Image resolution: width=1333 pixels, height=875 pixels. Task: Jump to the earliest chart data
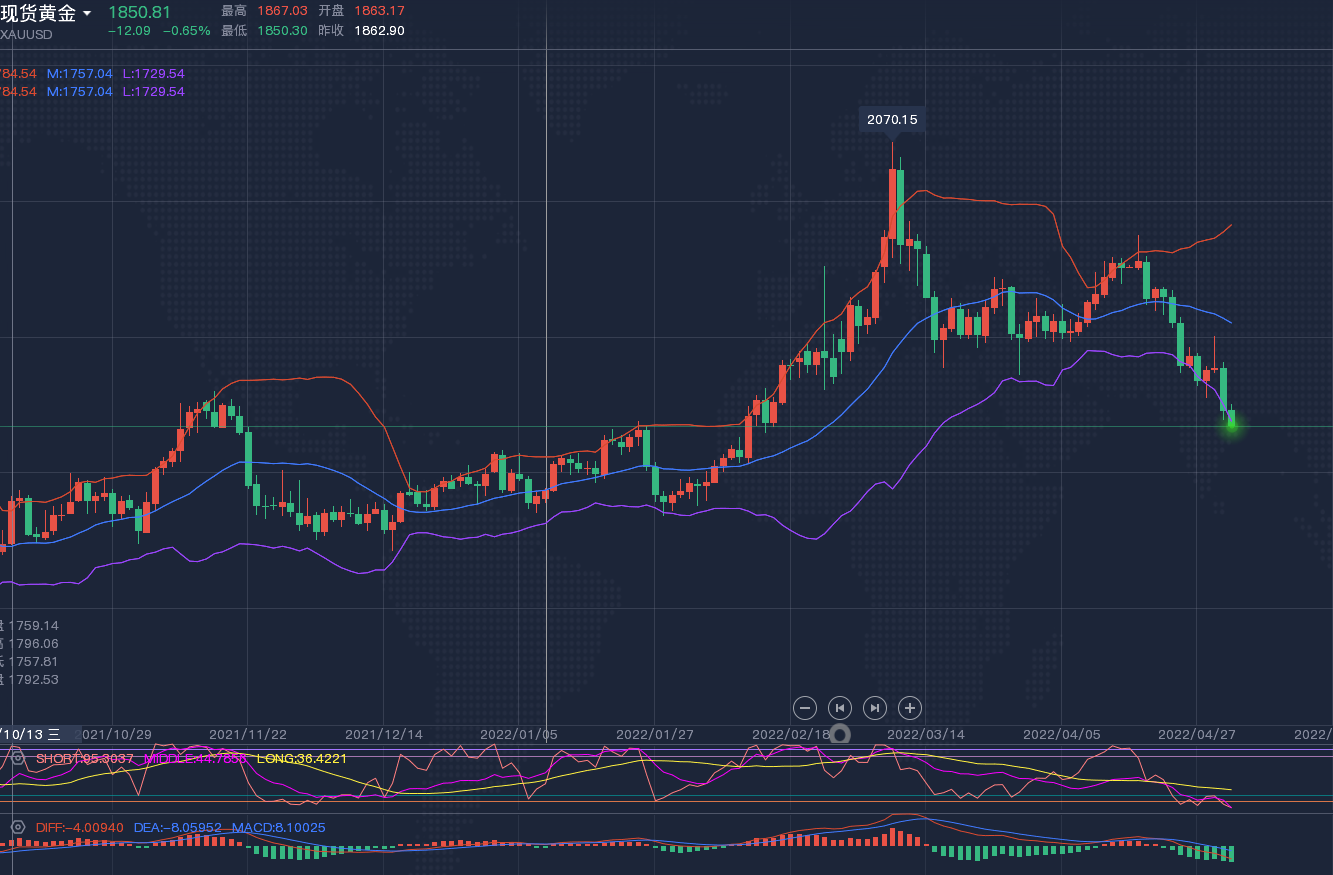(x=840, y=708)
